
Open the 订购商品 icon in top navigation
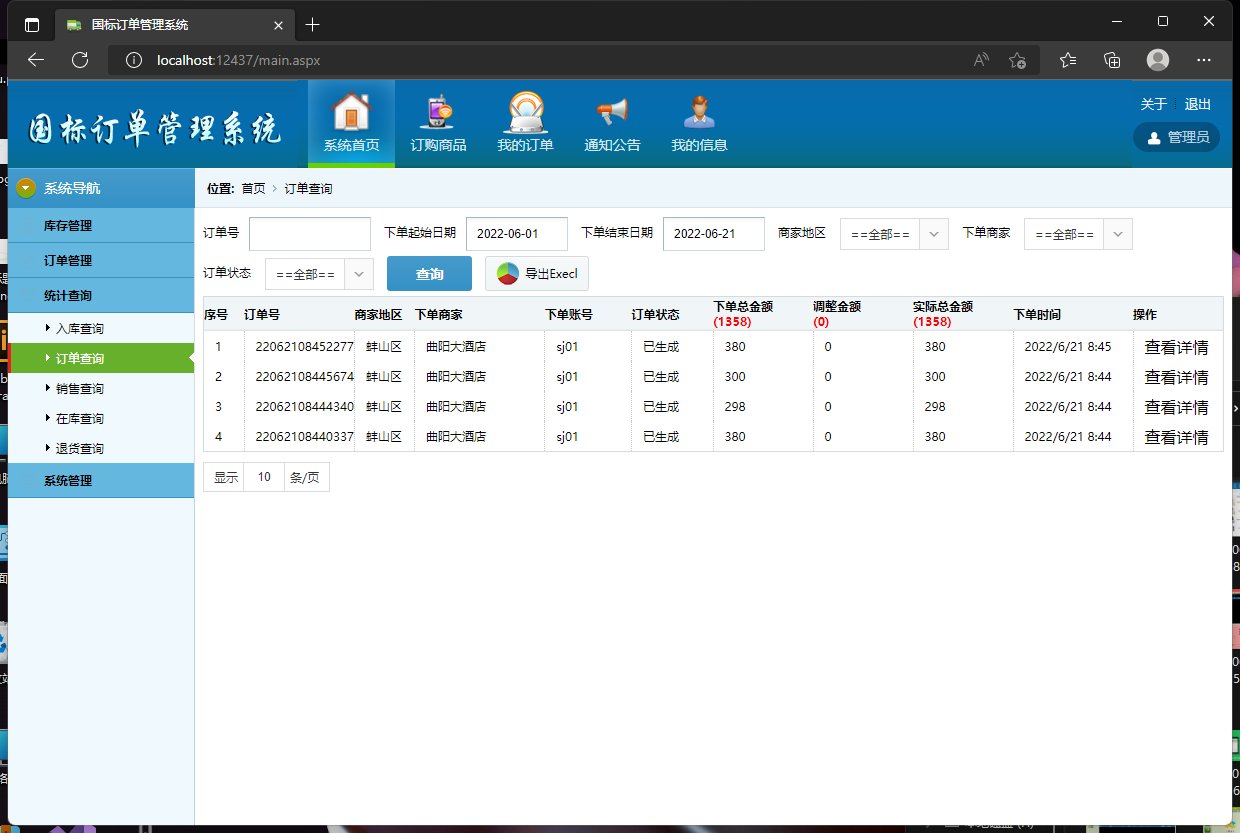coord(438,112)
